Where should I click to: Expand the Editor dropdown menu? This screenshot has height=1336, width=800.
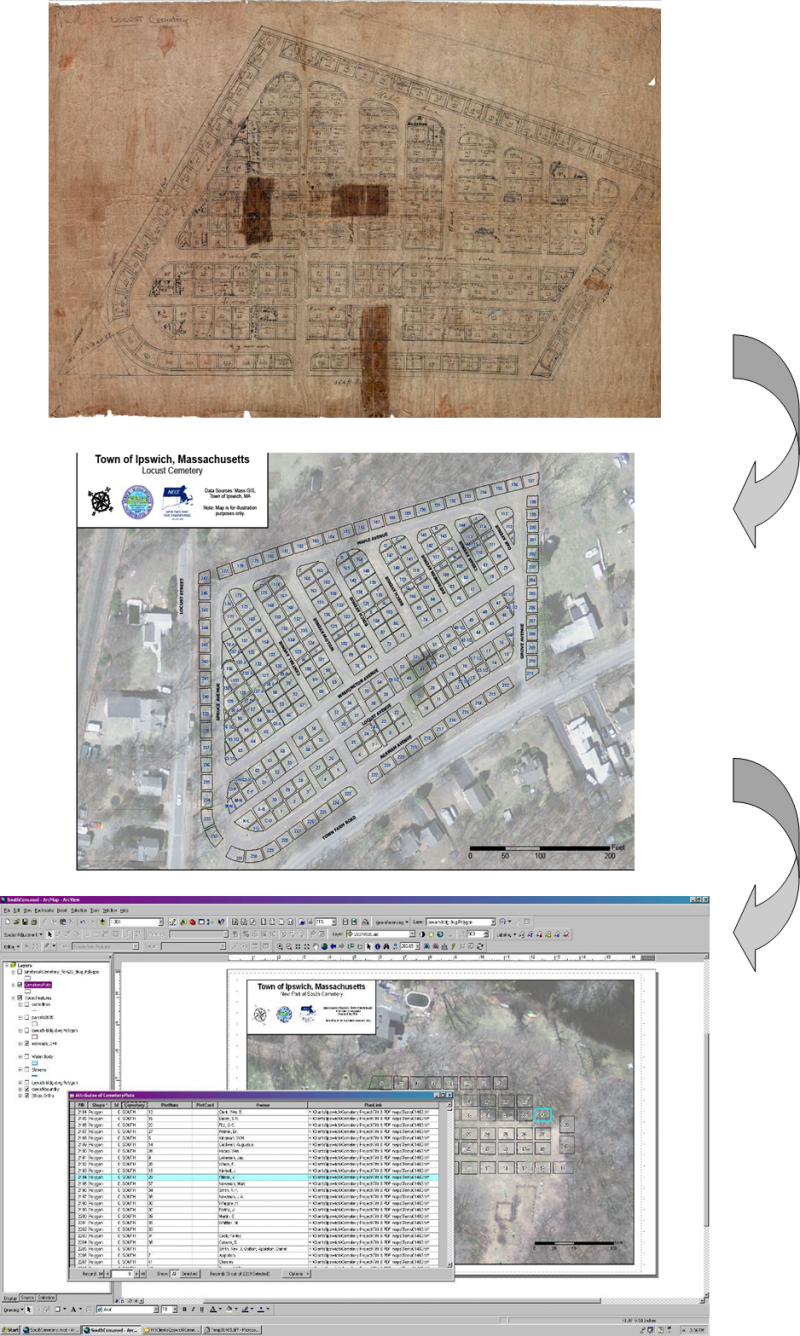tap(11, 946)
